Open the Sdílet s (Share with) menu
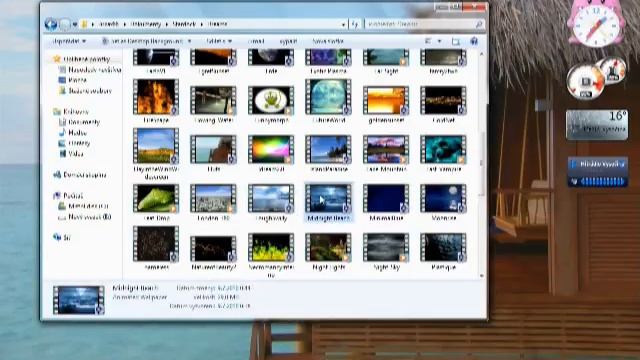640x360 pixels. (x=219, y=41)
